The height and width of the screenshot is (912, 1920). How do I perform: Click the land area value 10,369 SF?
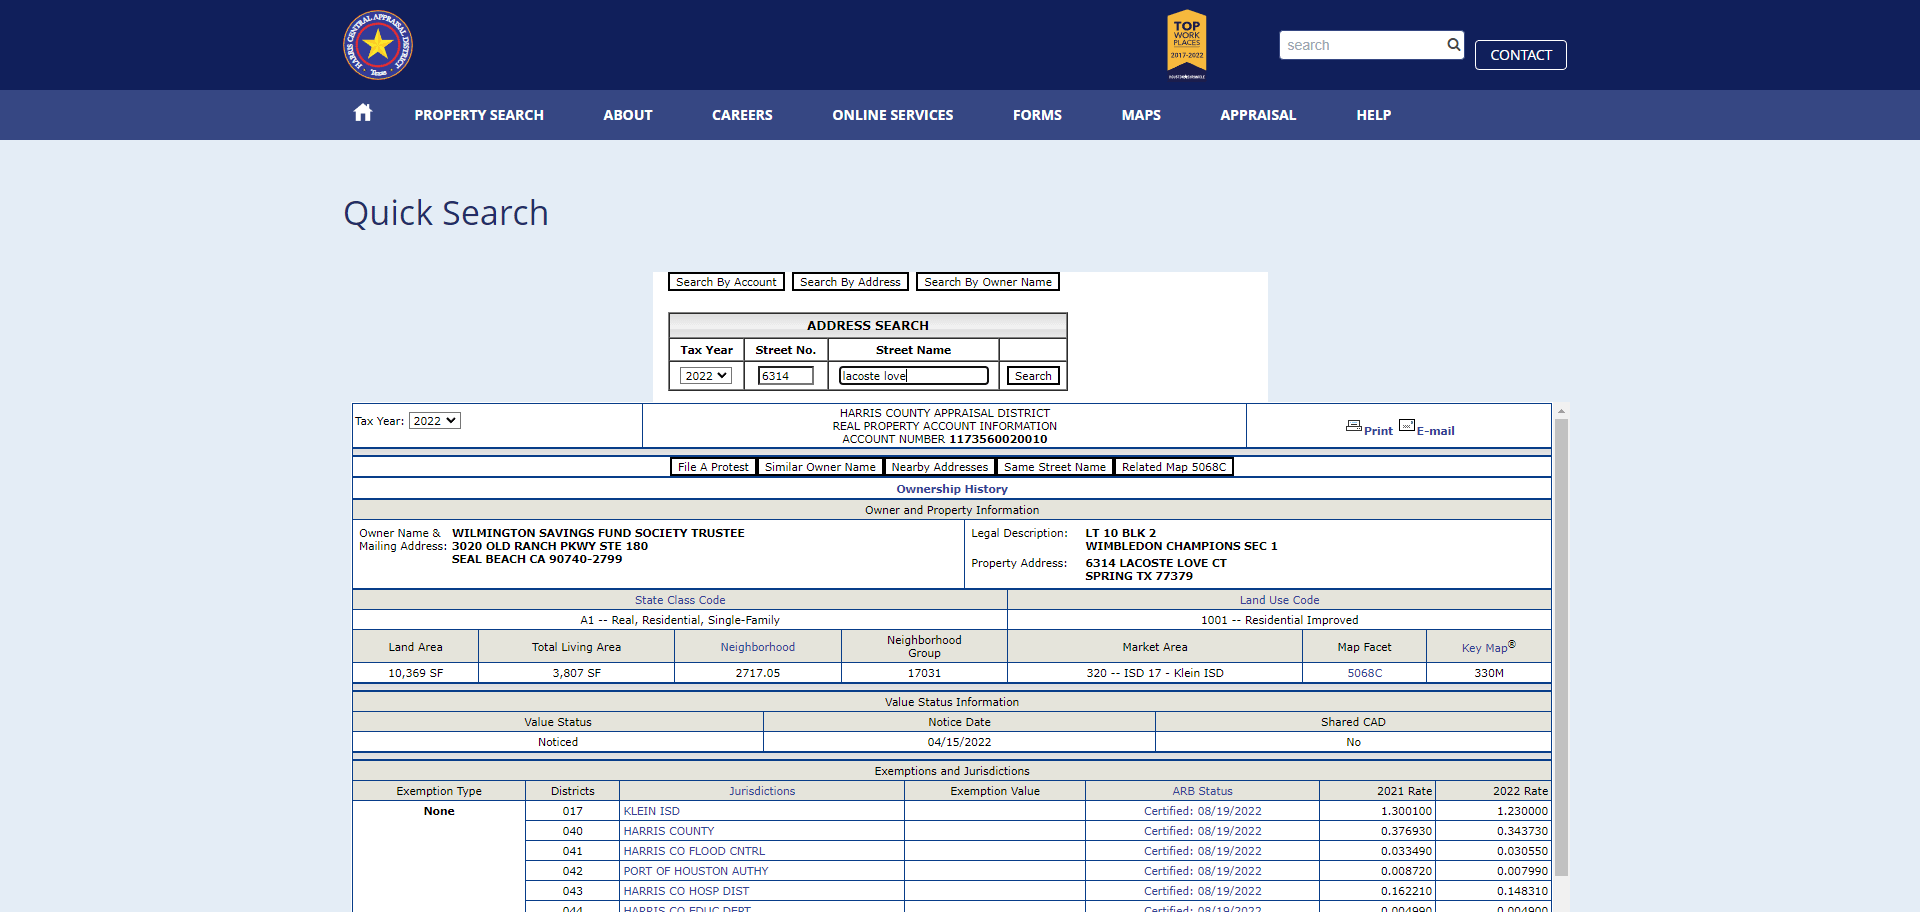click(416, 673)
